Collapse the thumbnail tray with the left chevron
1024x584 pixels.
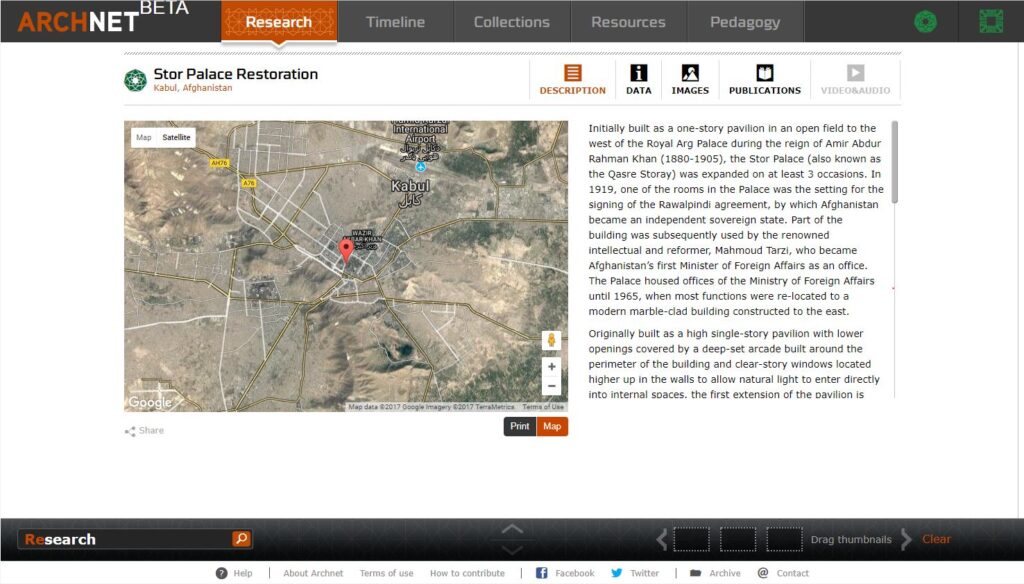[x=662, y=539]
